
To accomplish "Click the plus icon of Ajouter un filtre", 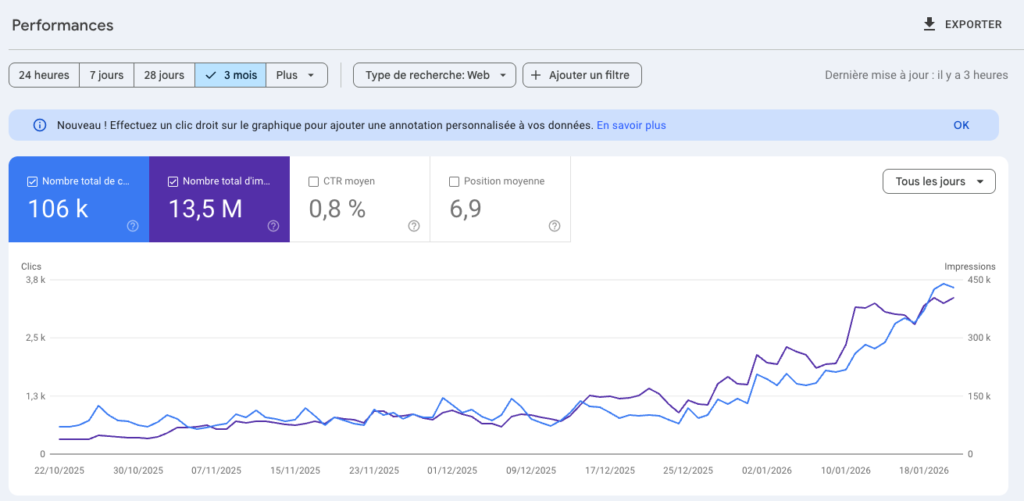I will click(536, 75).
